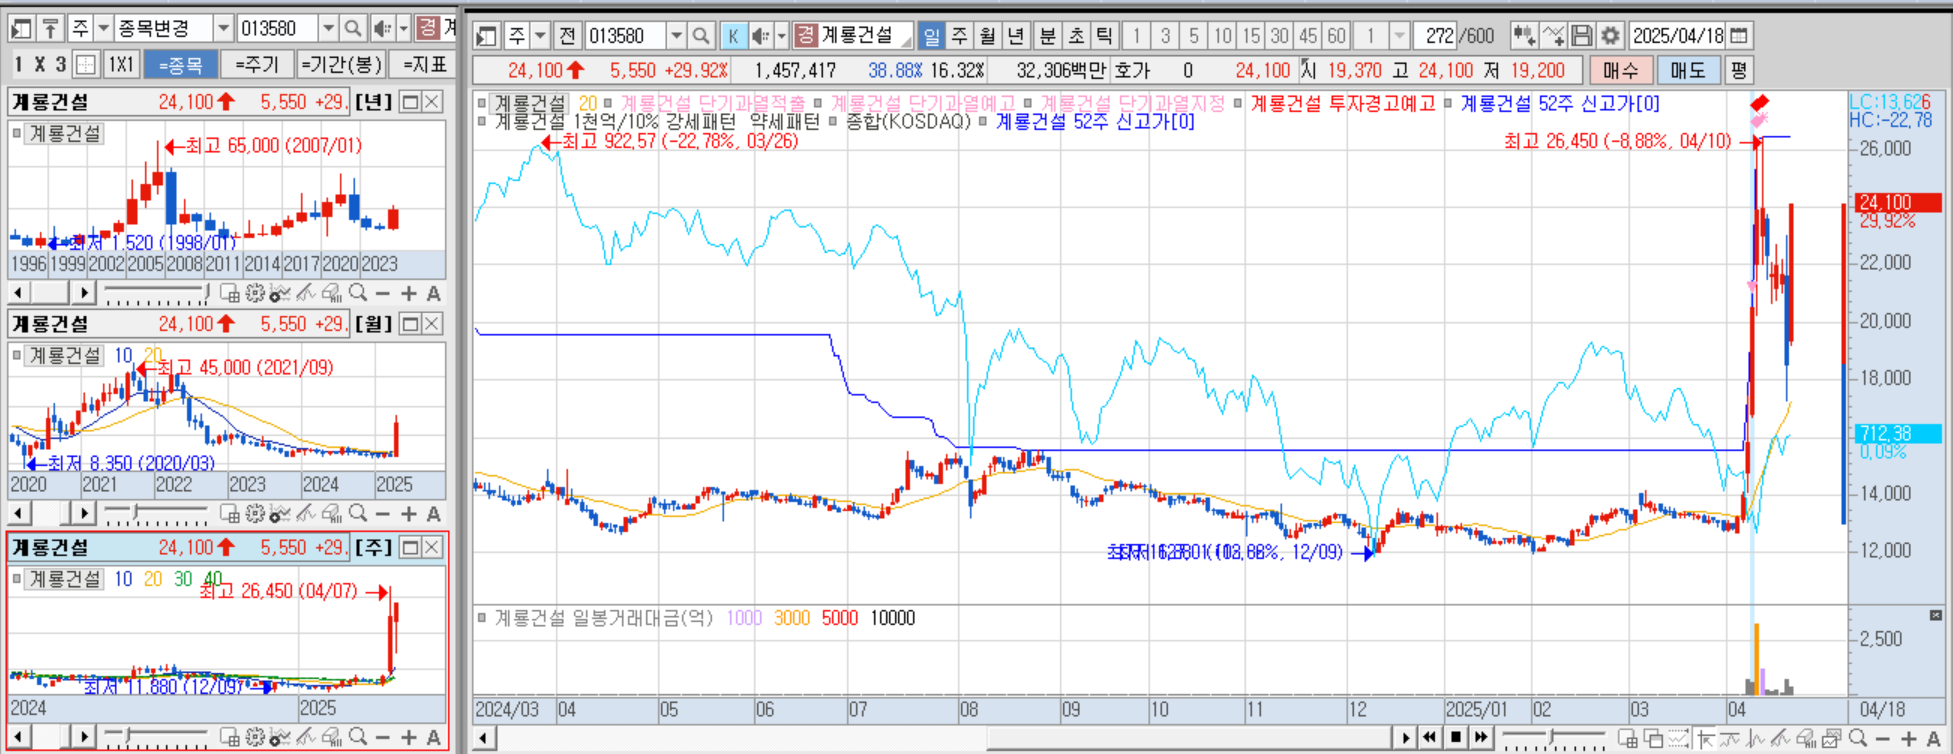This screenshot has height=754, width=1953.
Task: Click the panel layout icon at main toolbar left
Action: [x=487, y=36]
